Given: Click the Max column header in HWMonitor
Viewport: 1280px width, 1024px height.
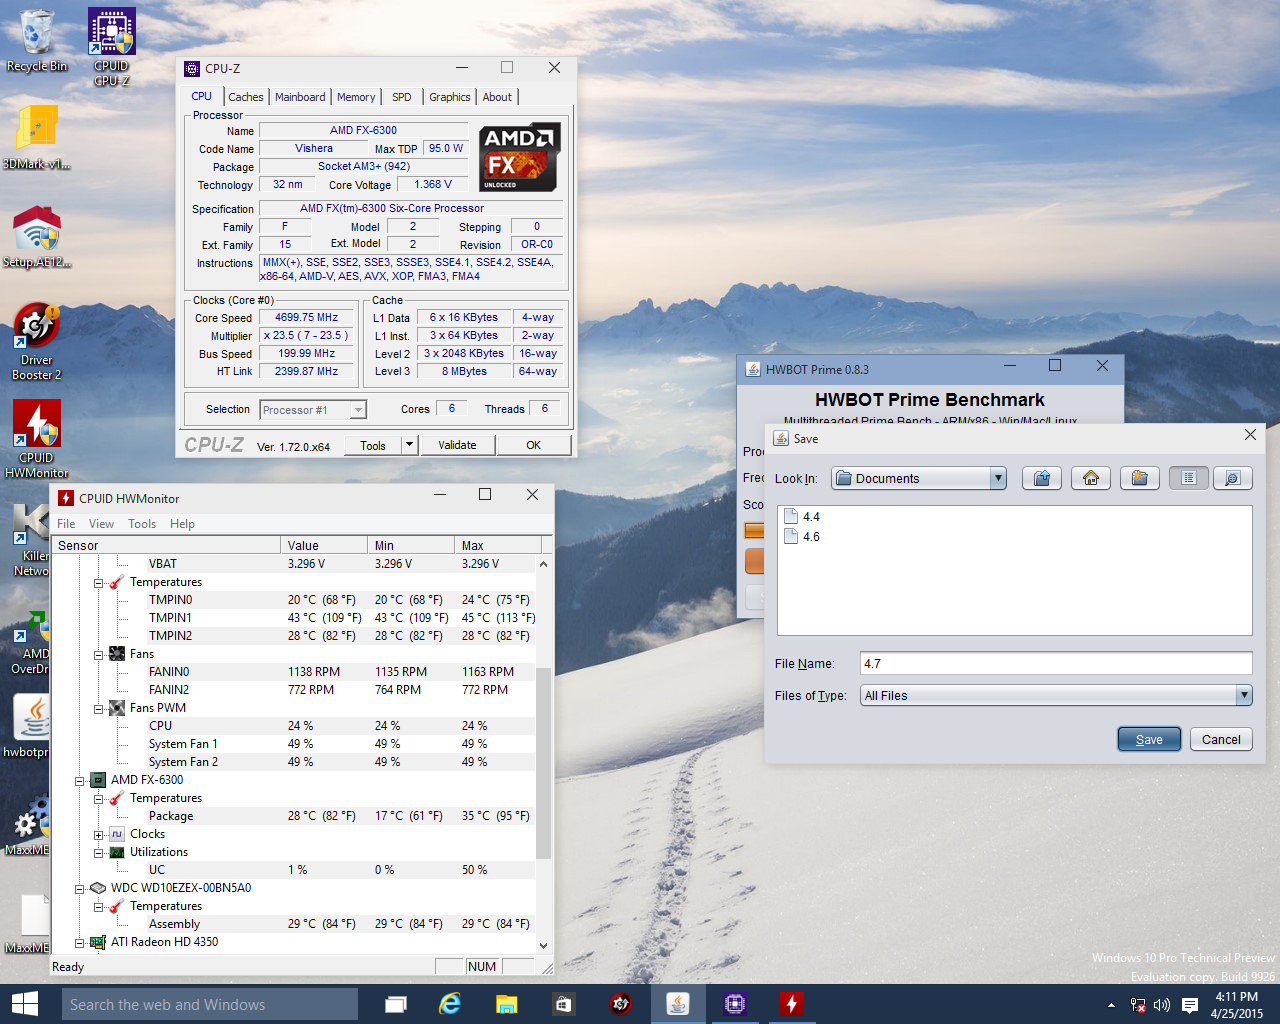Looking at the screenshot, I should pyautogui.click(x=497, y=545).
